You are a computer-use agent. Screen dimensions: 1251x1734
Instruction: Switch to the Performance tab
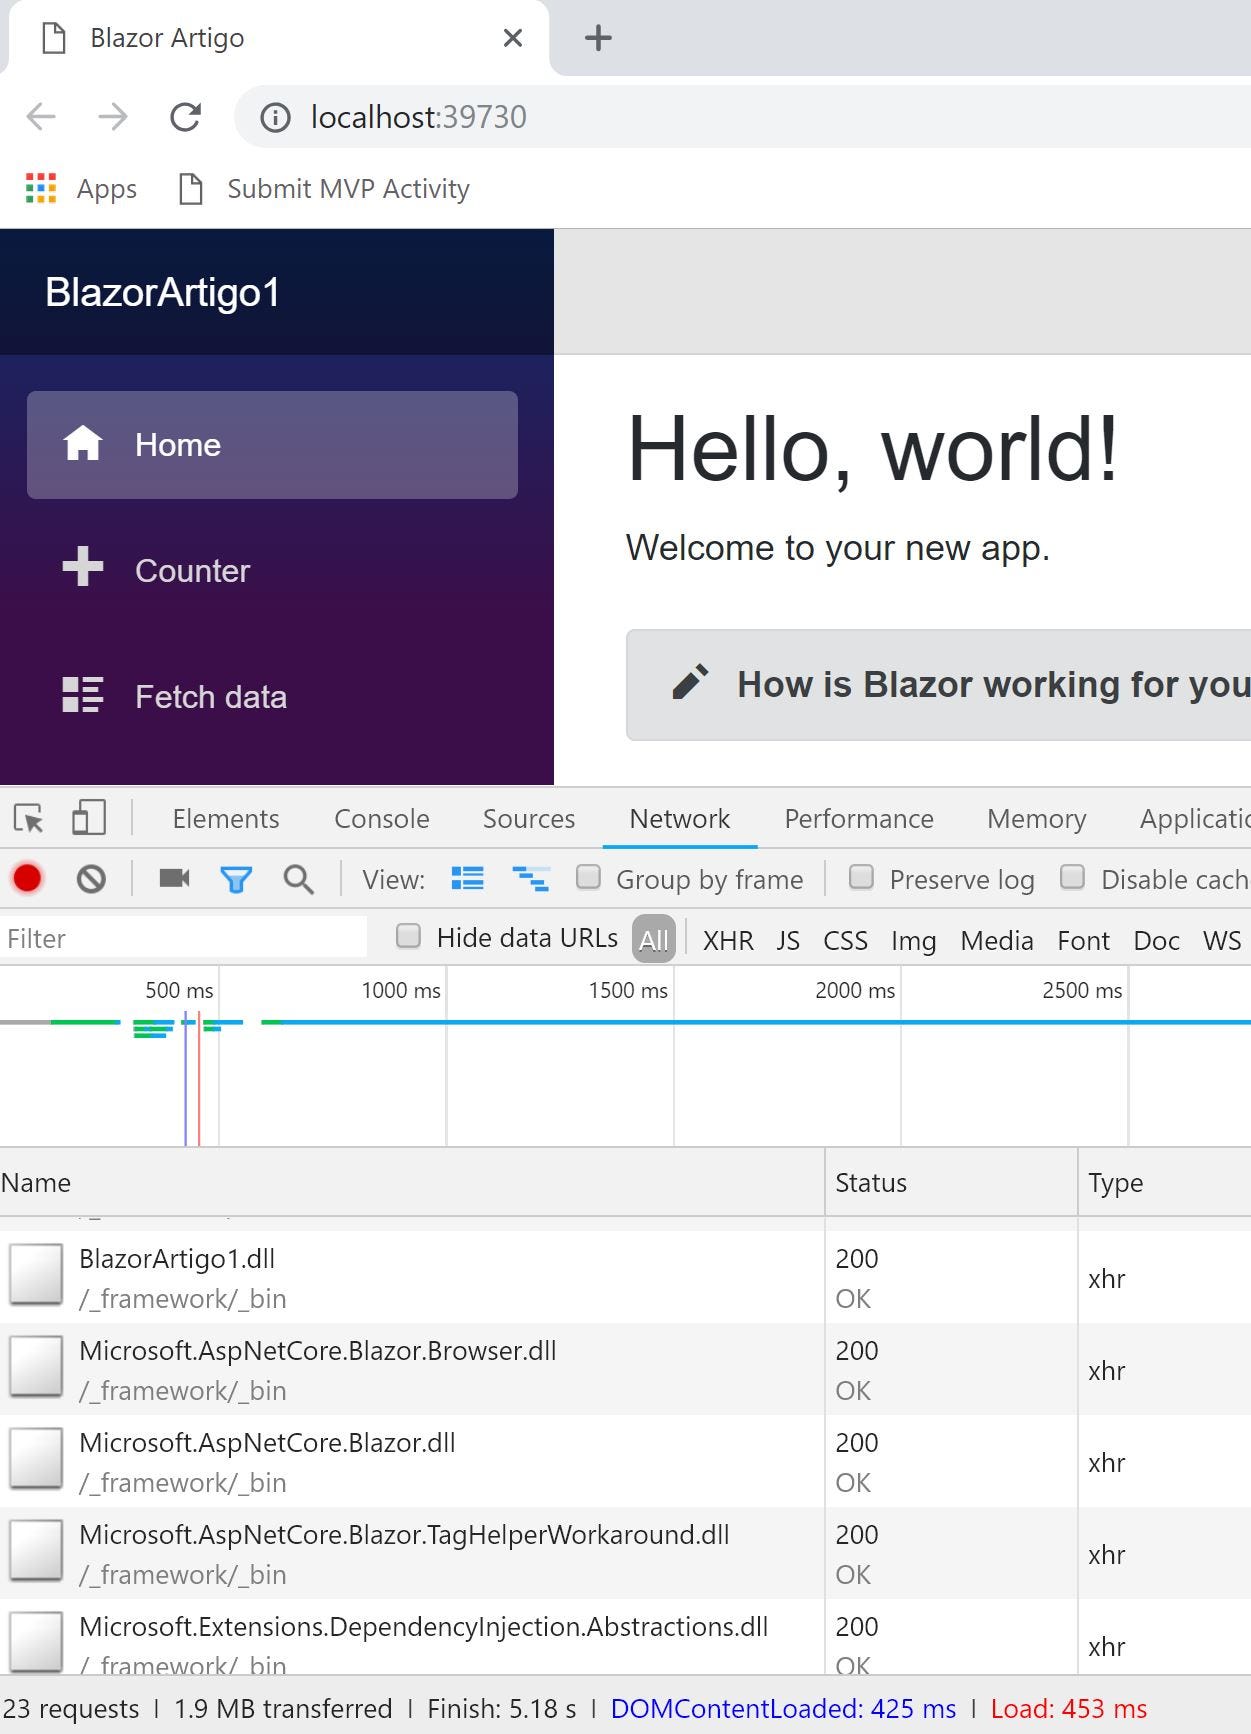click(859, 819)
